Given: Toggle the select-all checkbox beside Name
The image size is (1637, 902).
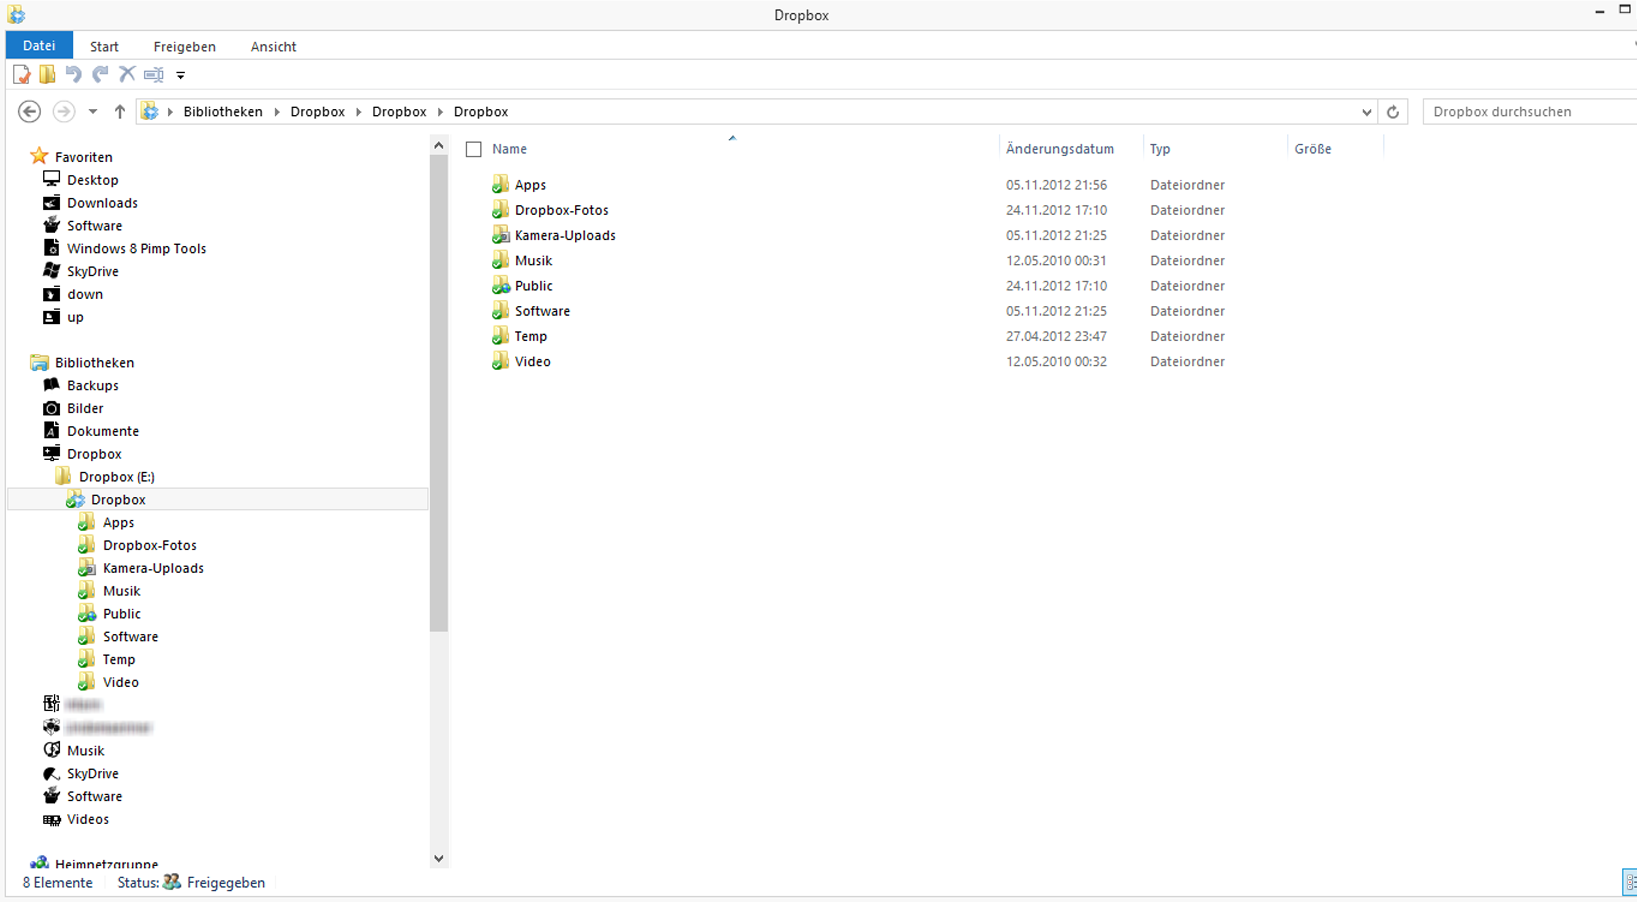Looking at the screenshot, I should pos(474,150).
